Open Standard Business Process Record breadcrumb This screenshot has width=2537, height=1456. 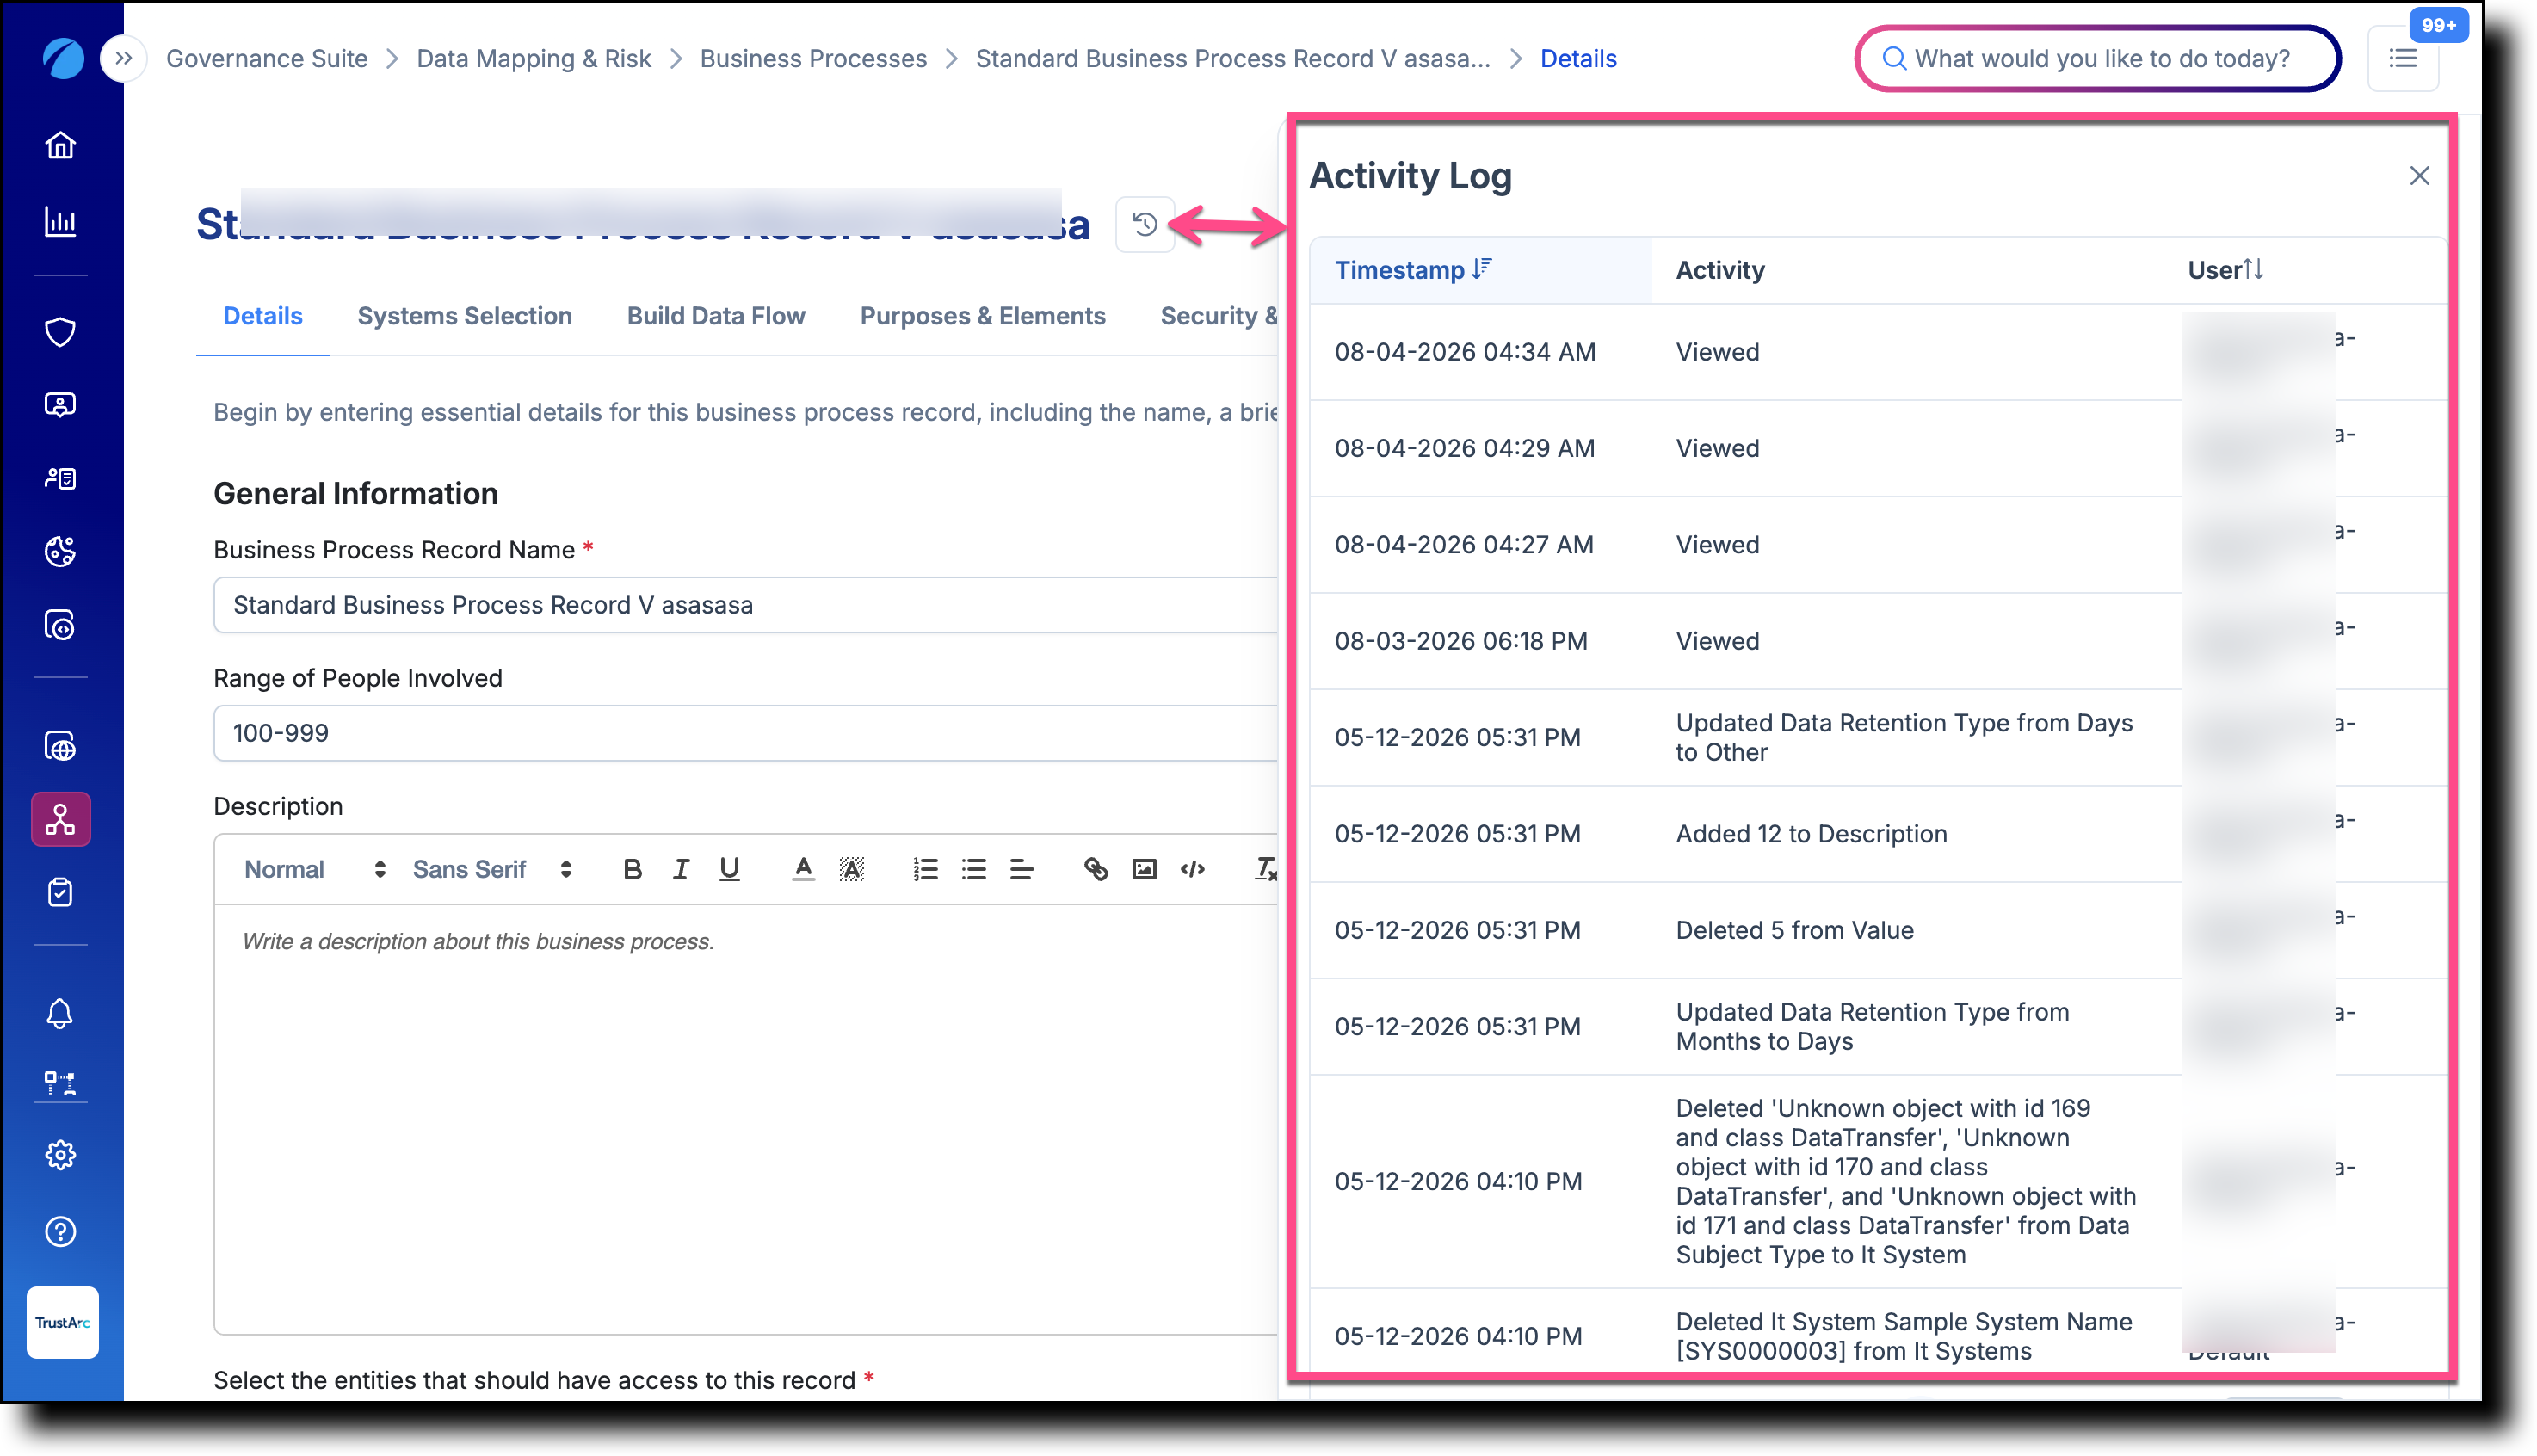(x=1233, y=58)
